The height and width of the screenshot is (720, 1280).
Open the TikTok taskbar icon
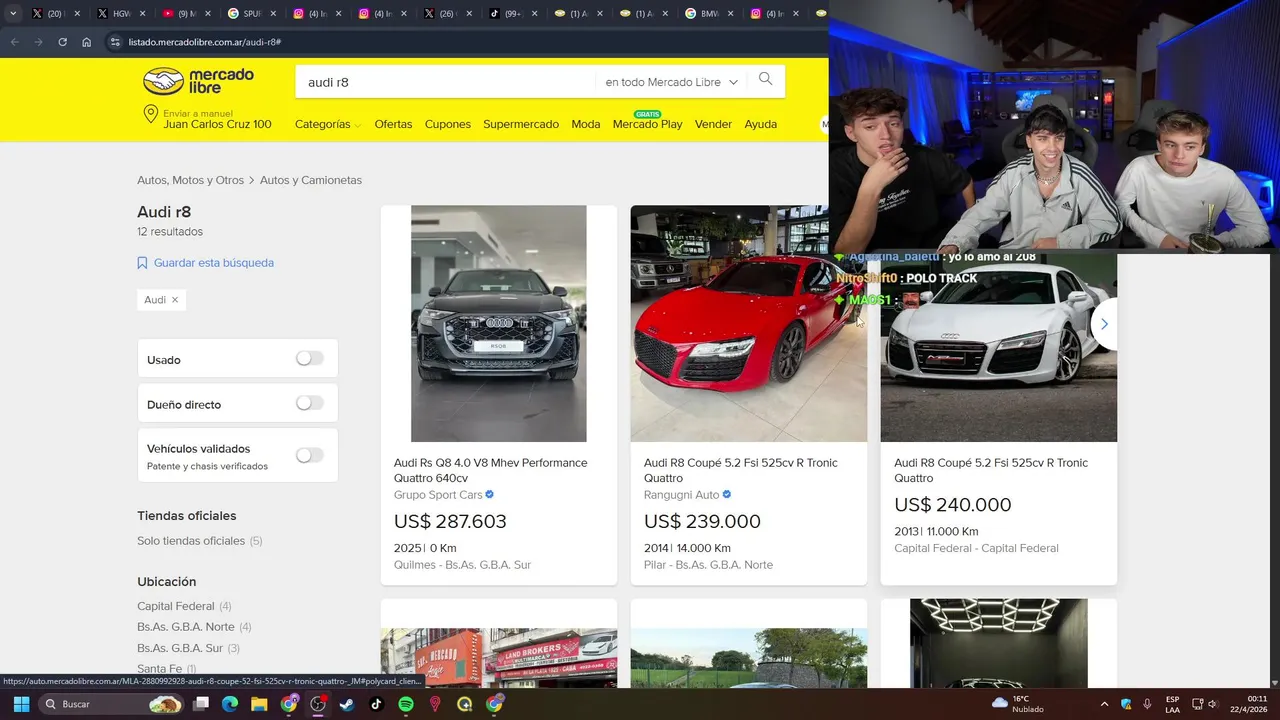[376, 704]
